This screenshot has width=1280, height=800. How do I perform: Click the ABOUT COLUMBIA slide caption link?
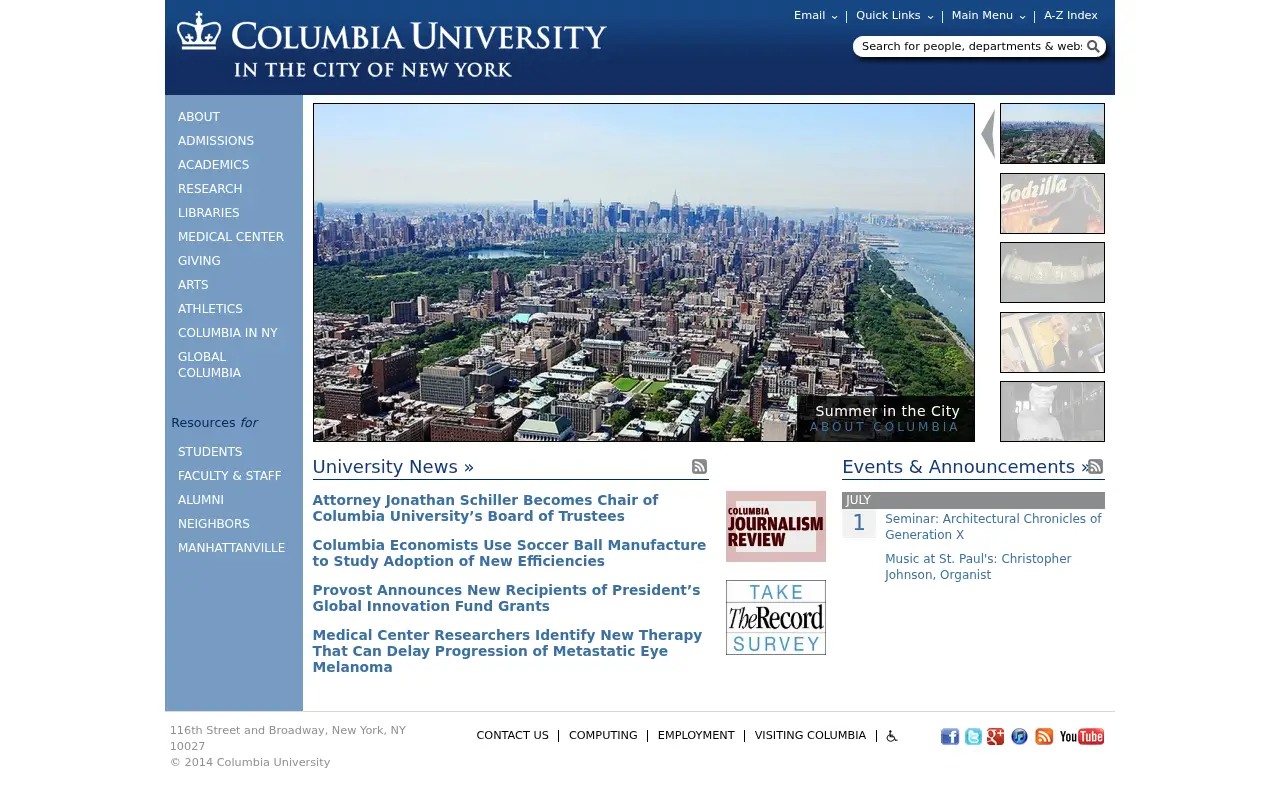click(x=884, y=427)
